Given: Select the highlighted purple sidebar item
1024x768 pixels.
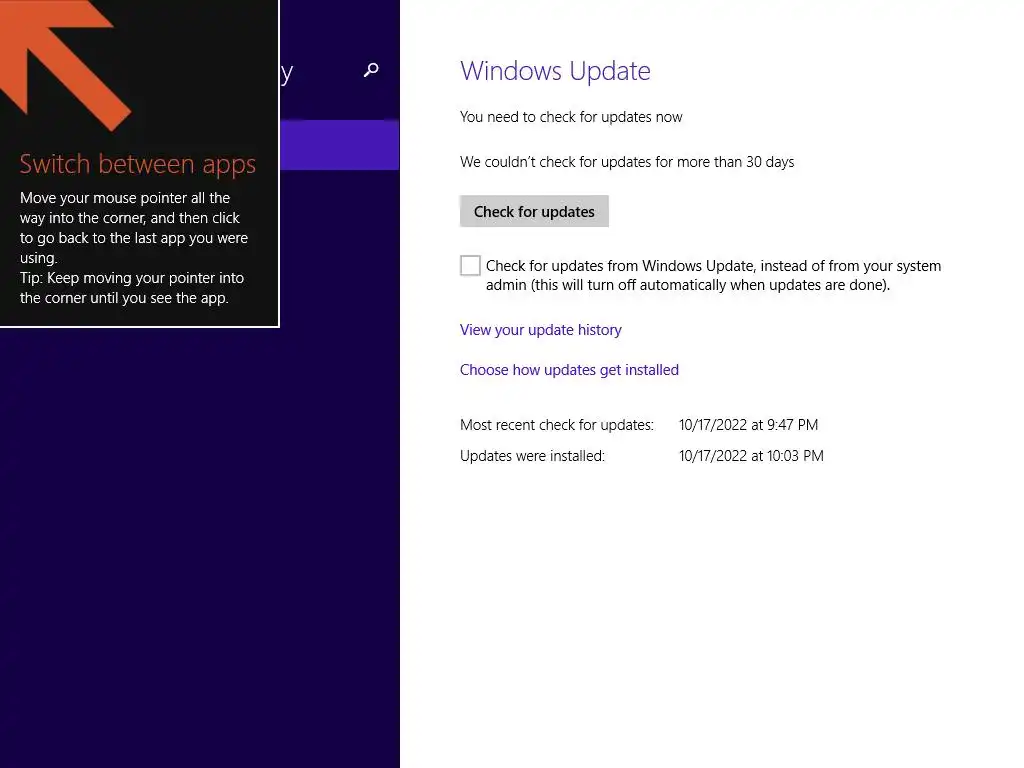Looking at the screenshot, I should point(340,145).
